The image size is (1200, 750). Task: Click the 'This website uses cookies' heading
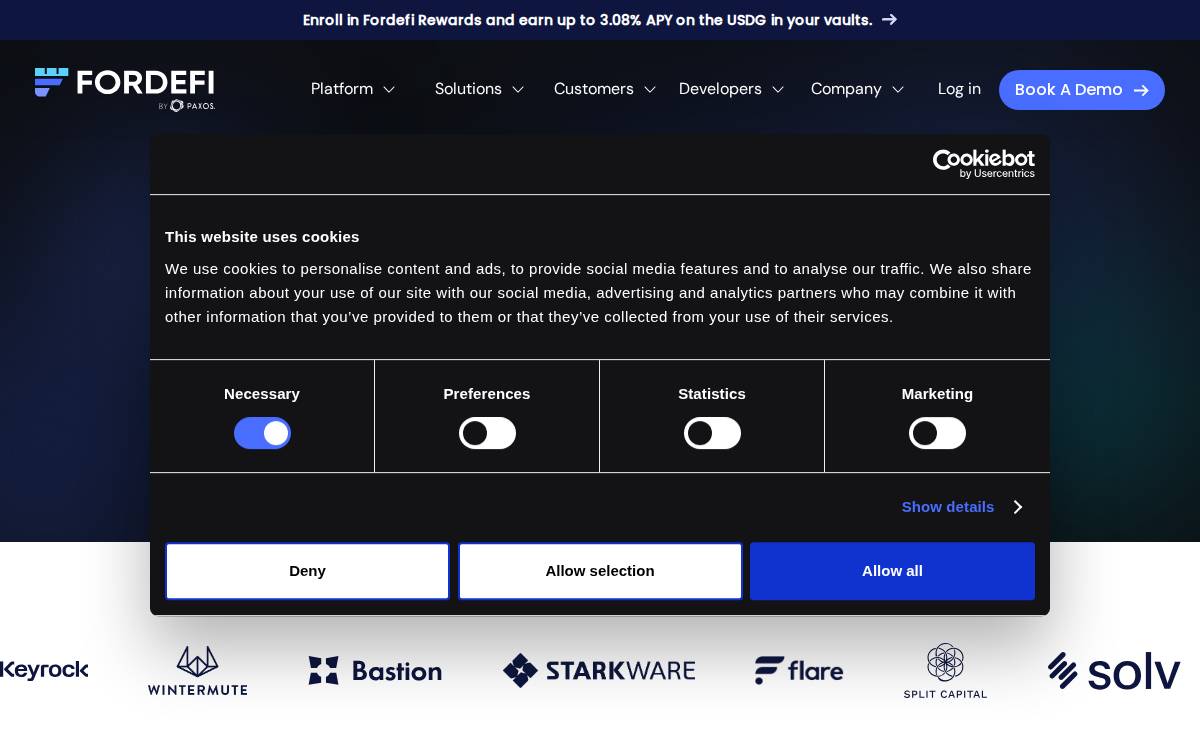click(262, 237)
